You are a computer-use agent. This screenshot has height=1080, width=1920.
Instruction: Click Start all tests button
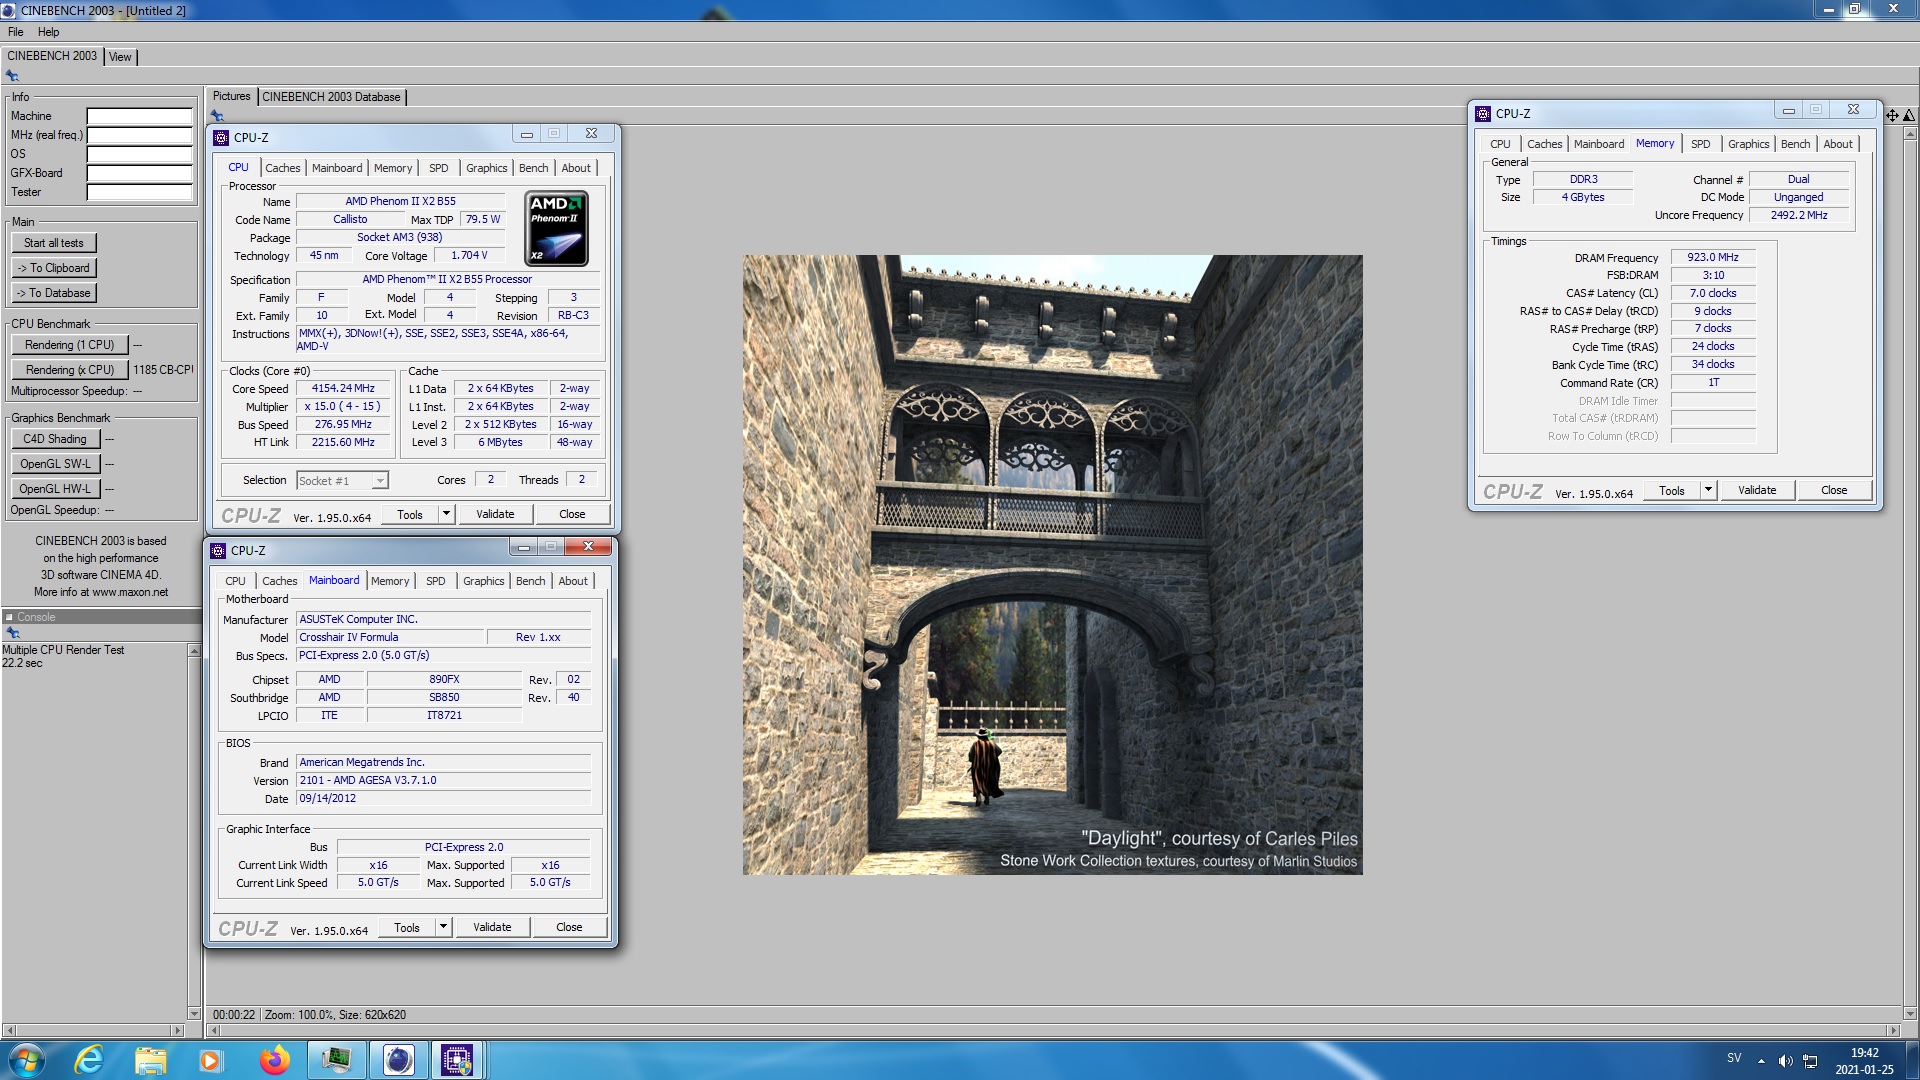tap(54, 243)
